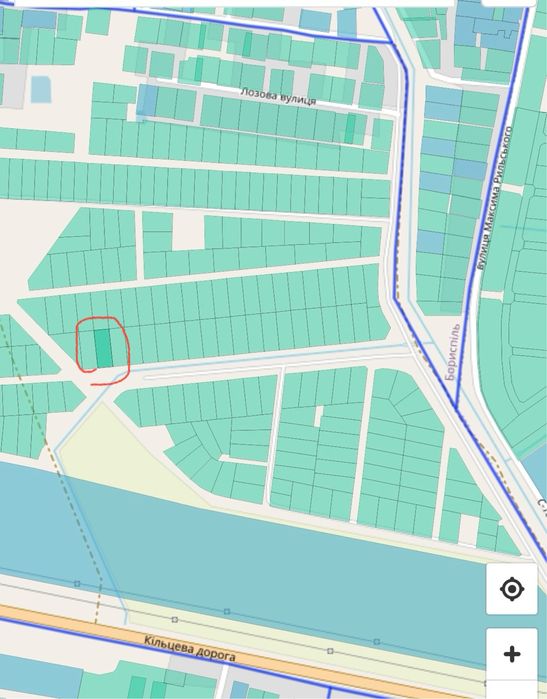547x699 pixels.
Task: Click the leftmost square node on the blue line
Action: (x=77, y=584)
